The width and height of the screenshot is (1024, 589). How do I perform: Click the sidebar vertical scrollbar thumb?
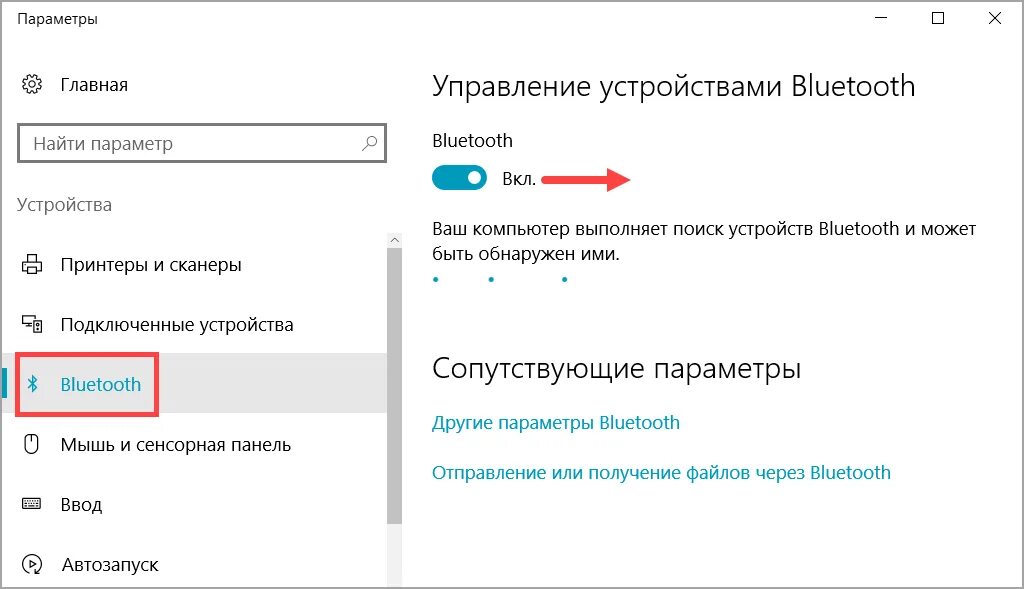coord(394,385)
